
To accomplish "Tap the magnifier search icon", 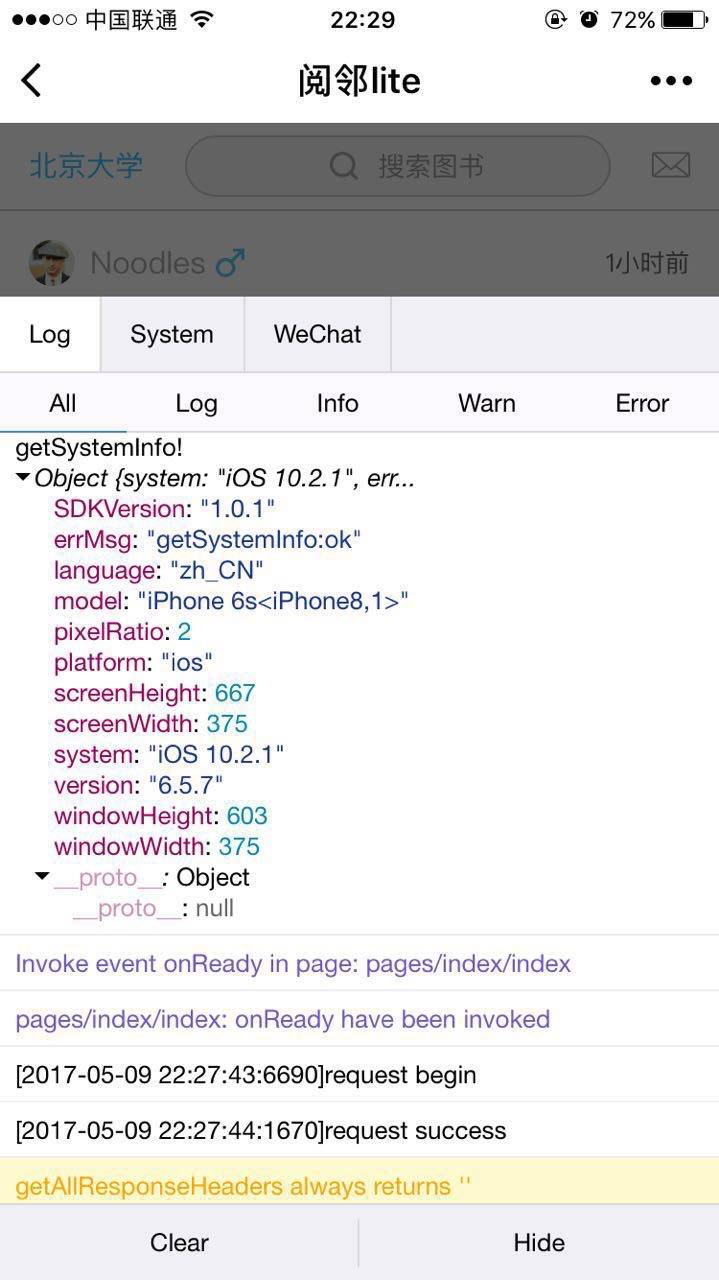I will pos(343,166).
